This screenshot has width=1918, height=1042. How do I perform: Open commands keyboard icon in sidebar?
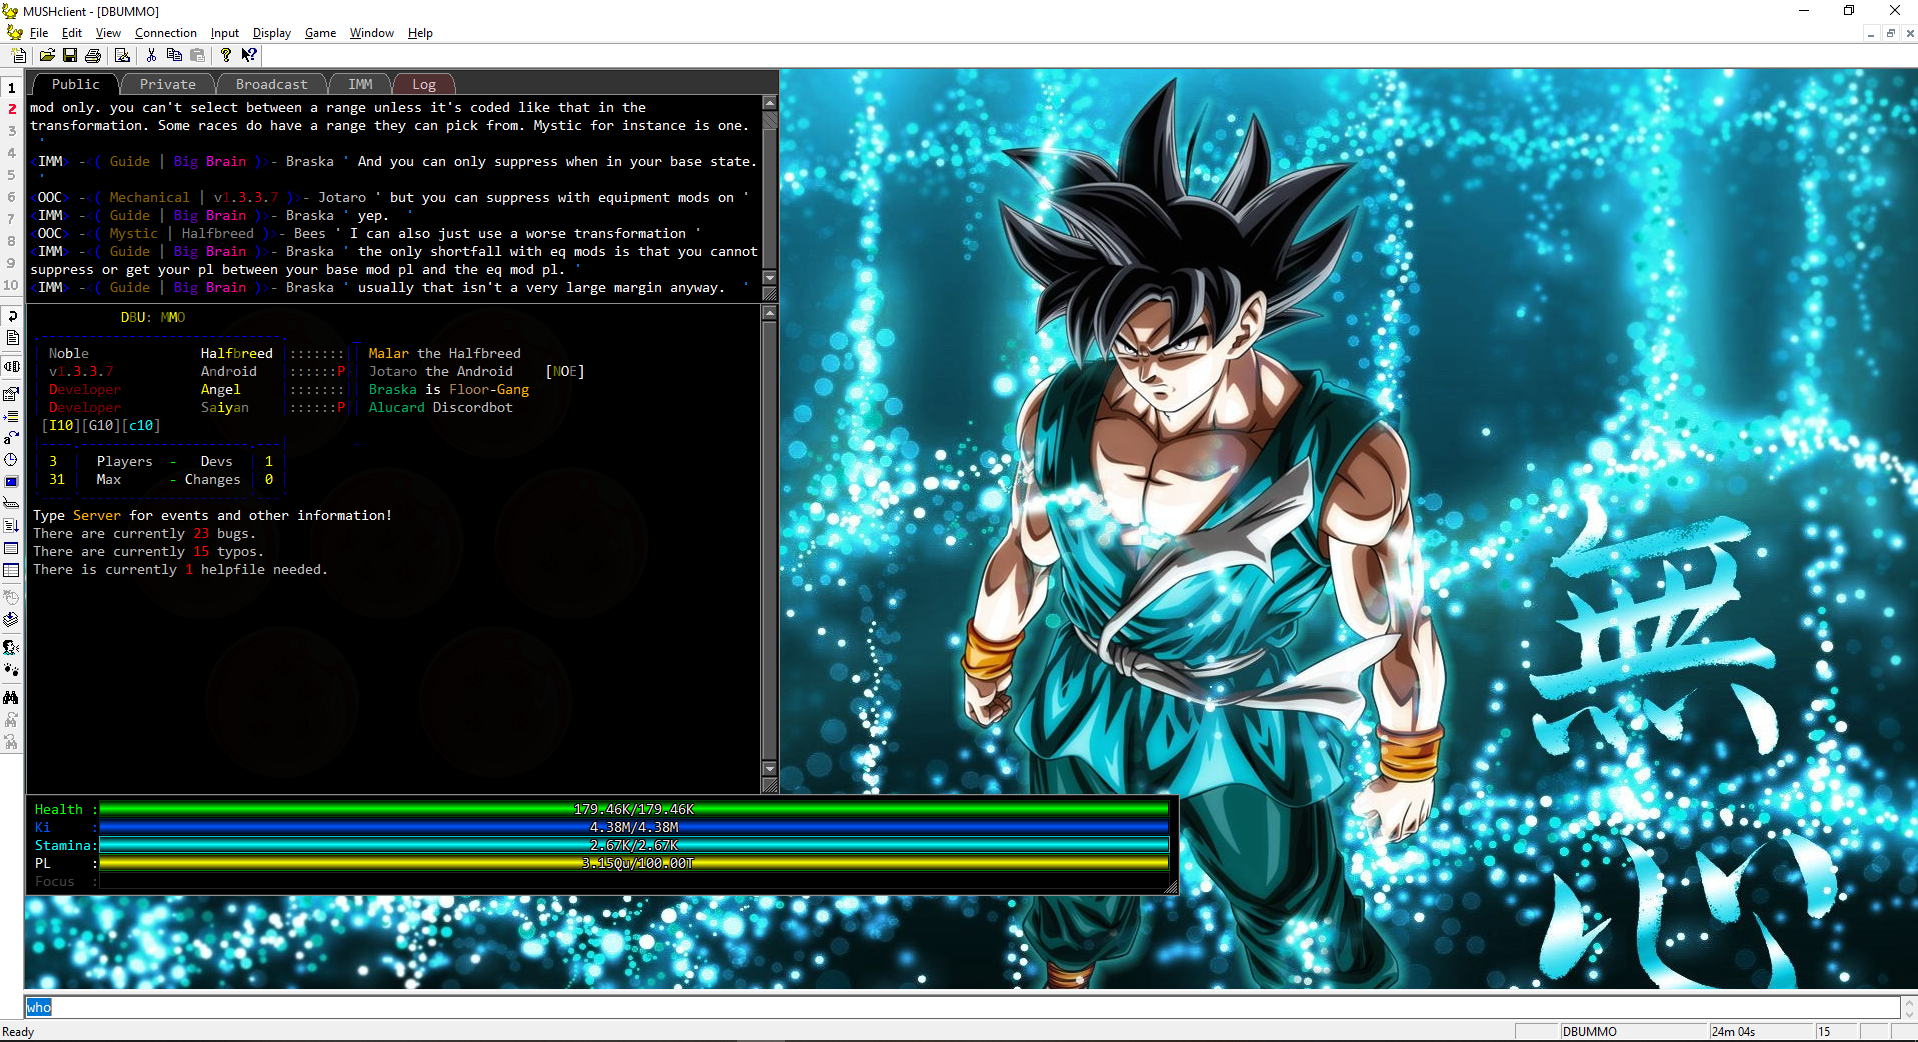tap(12, 503)
